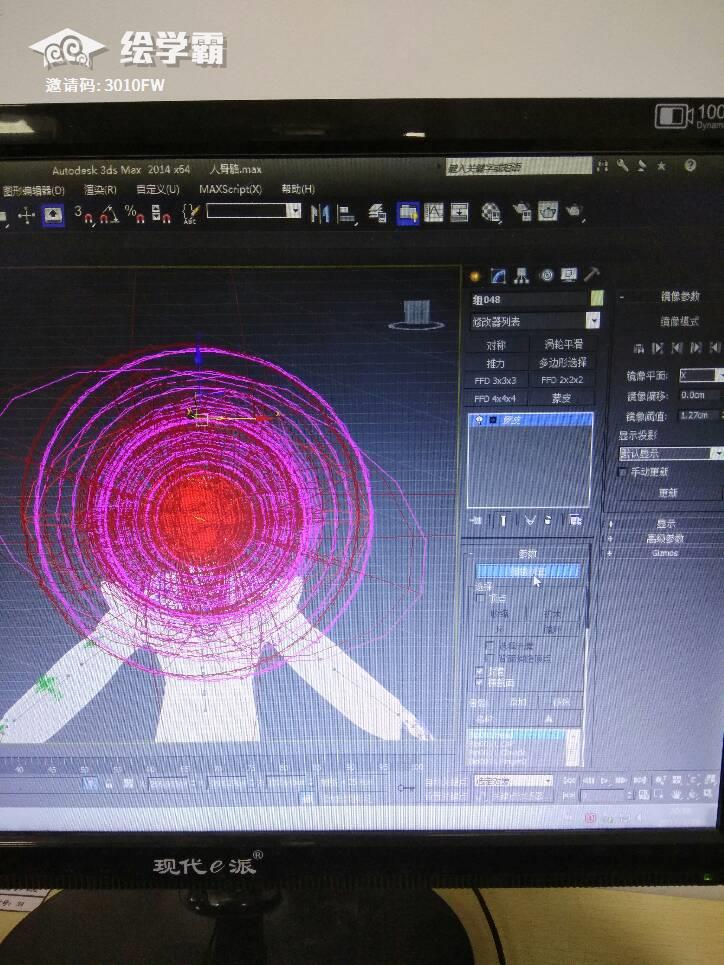Apply the 推力 modifier button
The width and height of the screenshot is (724, 965).
(497, 363)
